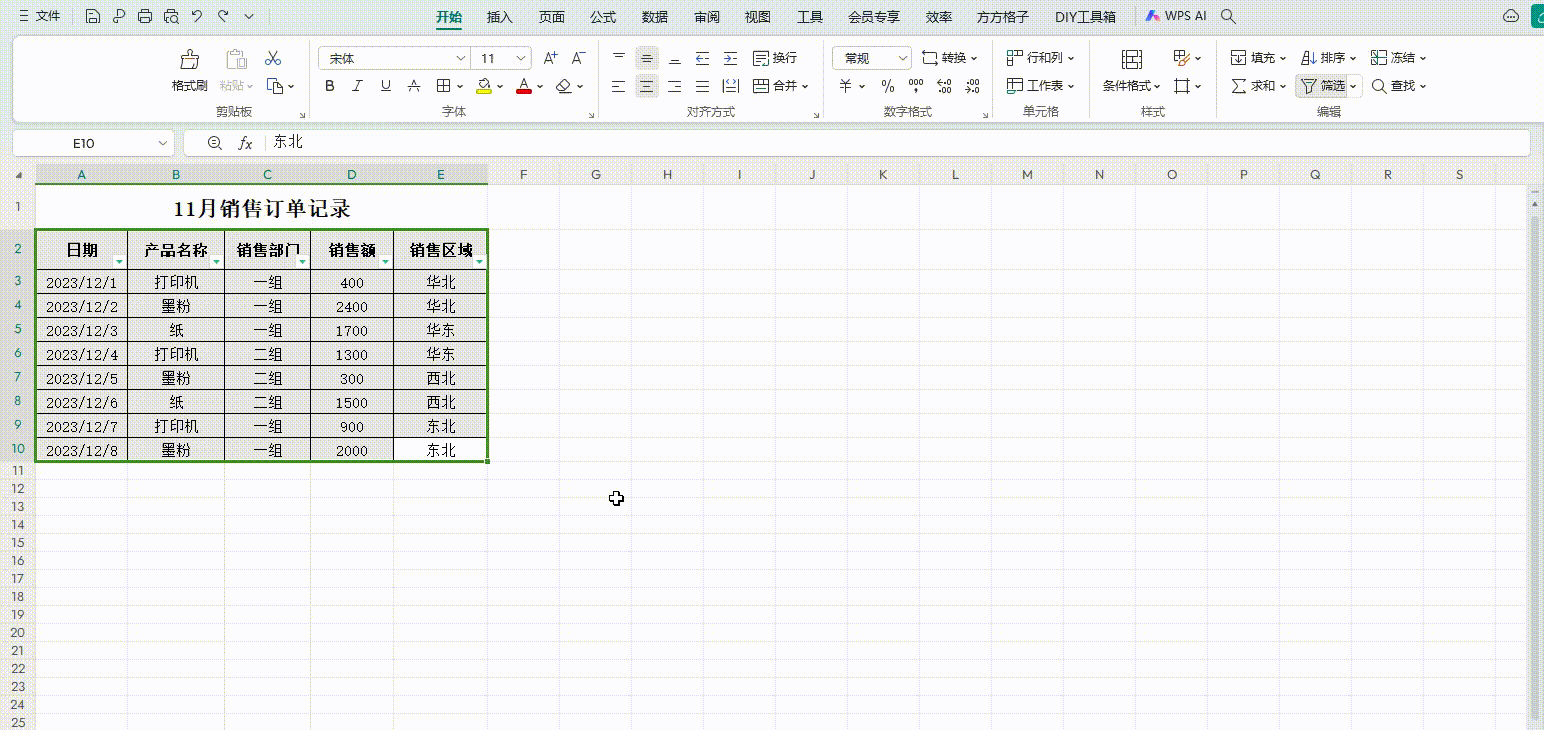Open the font size dropdown

point(520,58)
